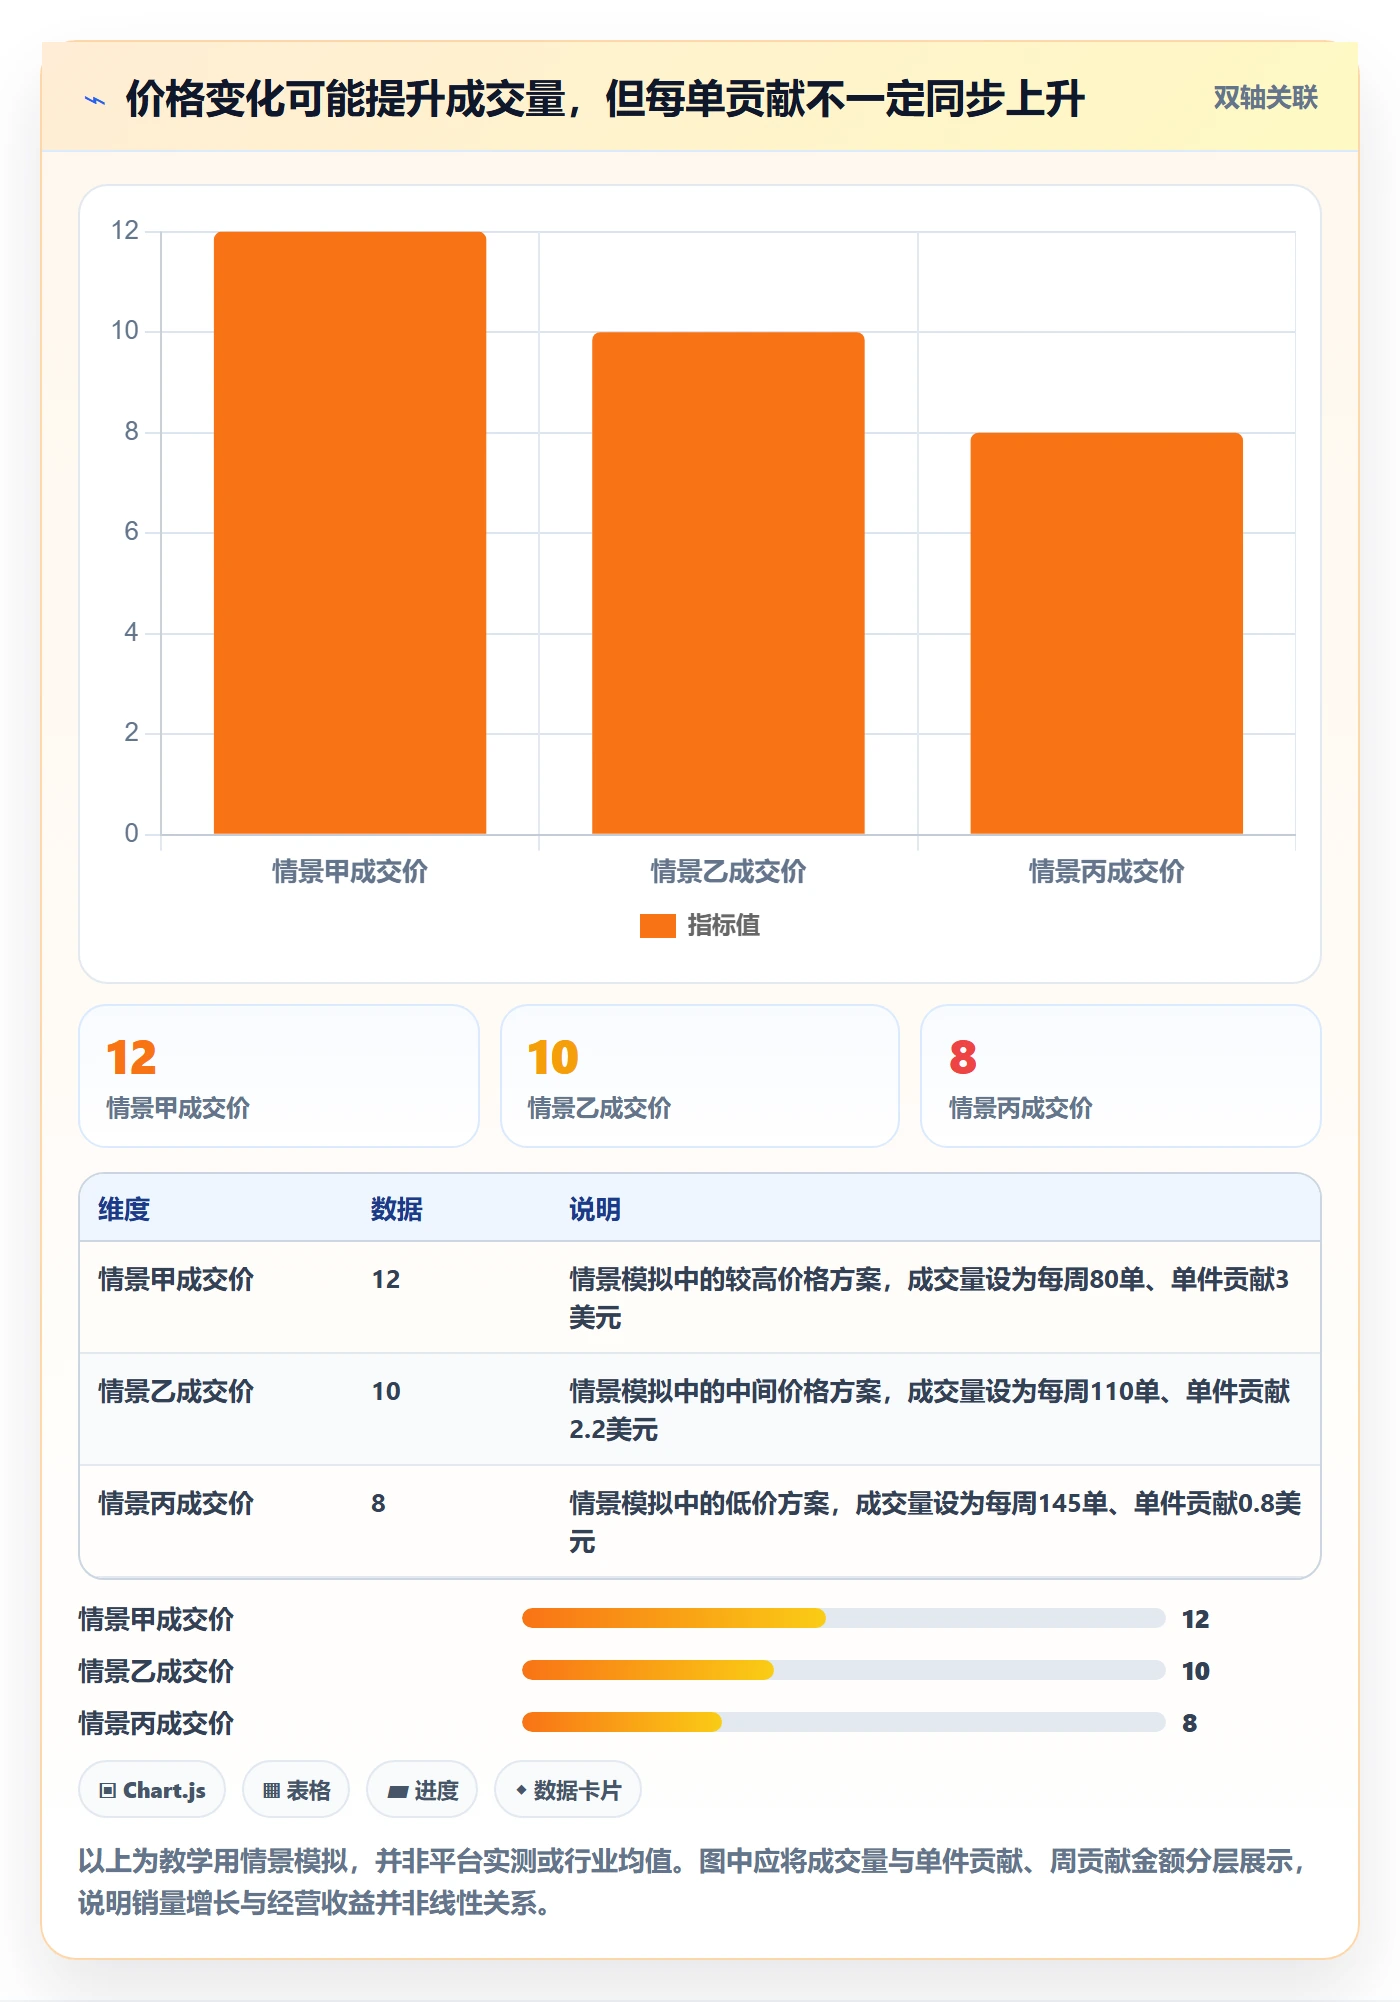Click progress label 情景丙成交价
Image resolution: width=1400 pixels, height=2002 pixels.
156,1723
